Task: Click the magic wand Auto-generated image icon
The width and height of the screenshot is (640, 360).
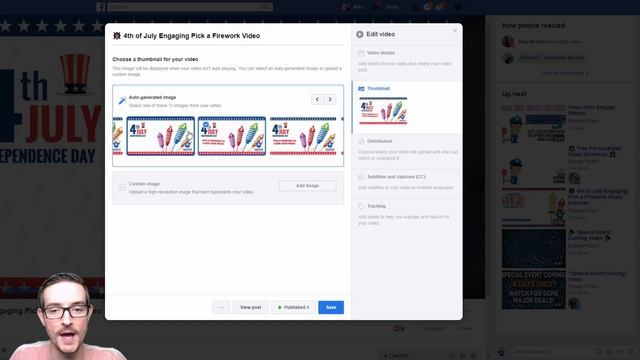Action: 122,101
